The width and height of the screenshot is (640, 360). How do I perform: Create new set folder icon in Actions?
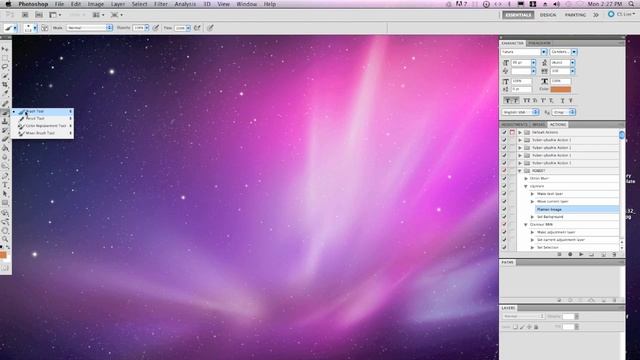[591, 254]
